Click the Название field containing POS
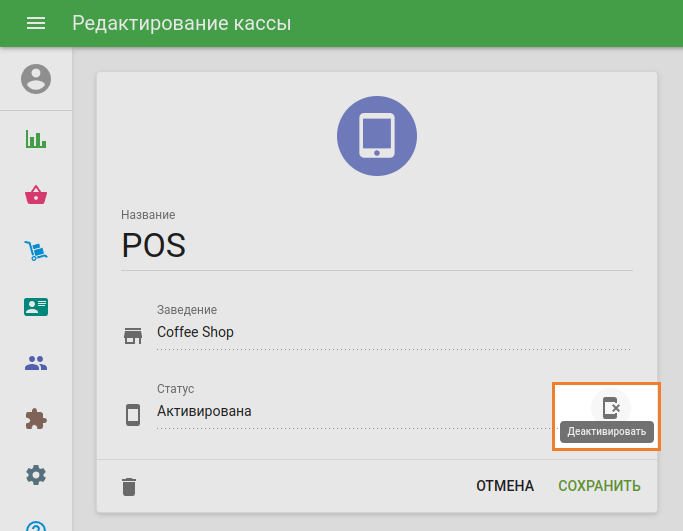The width and height of the screenshot is (683, 531). [x=376, y=246]
